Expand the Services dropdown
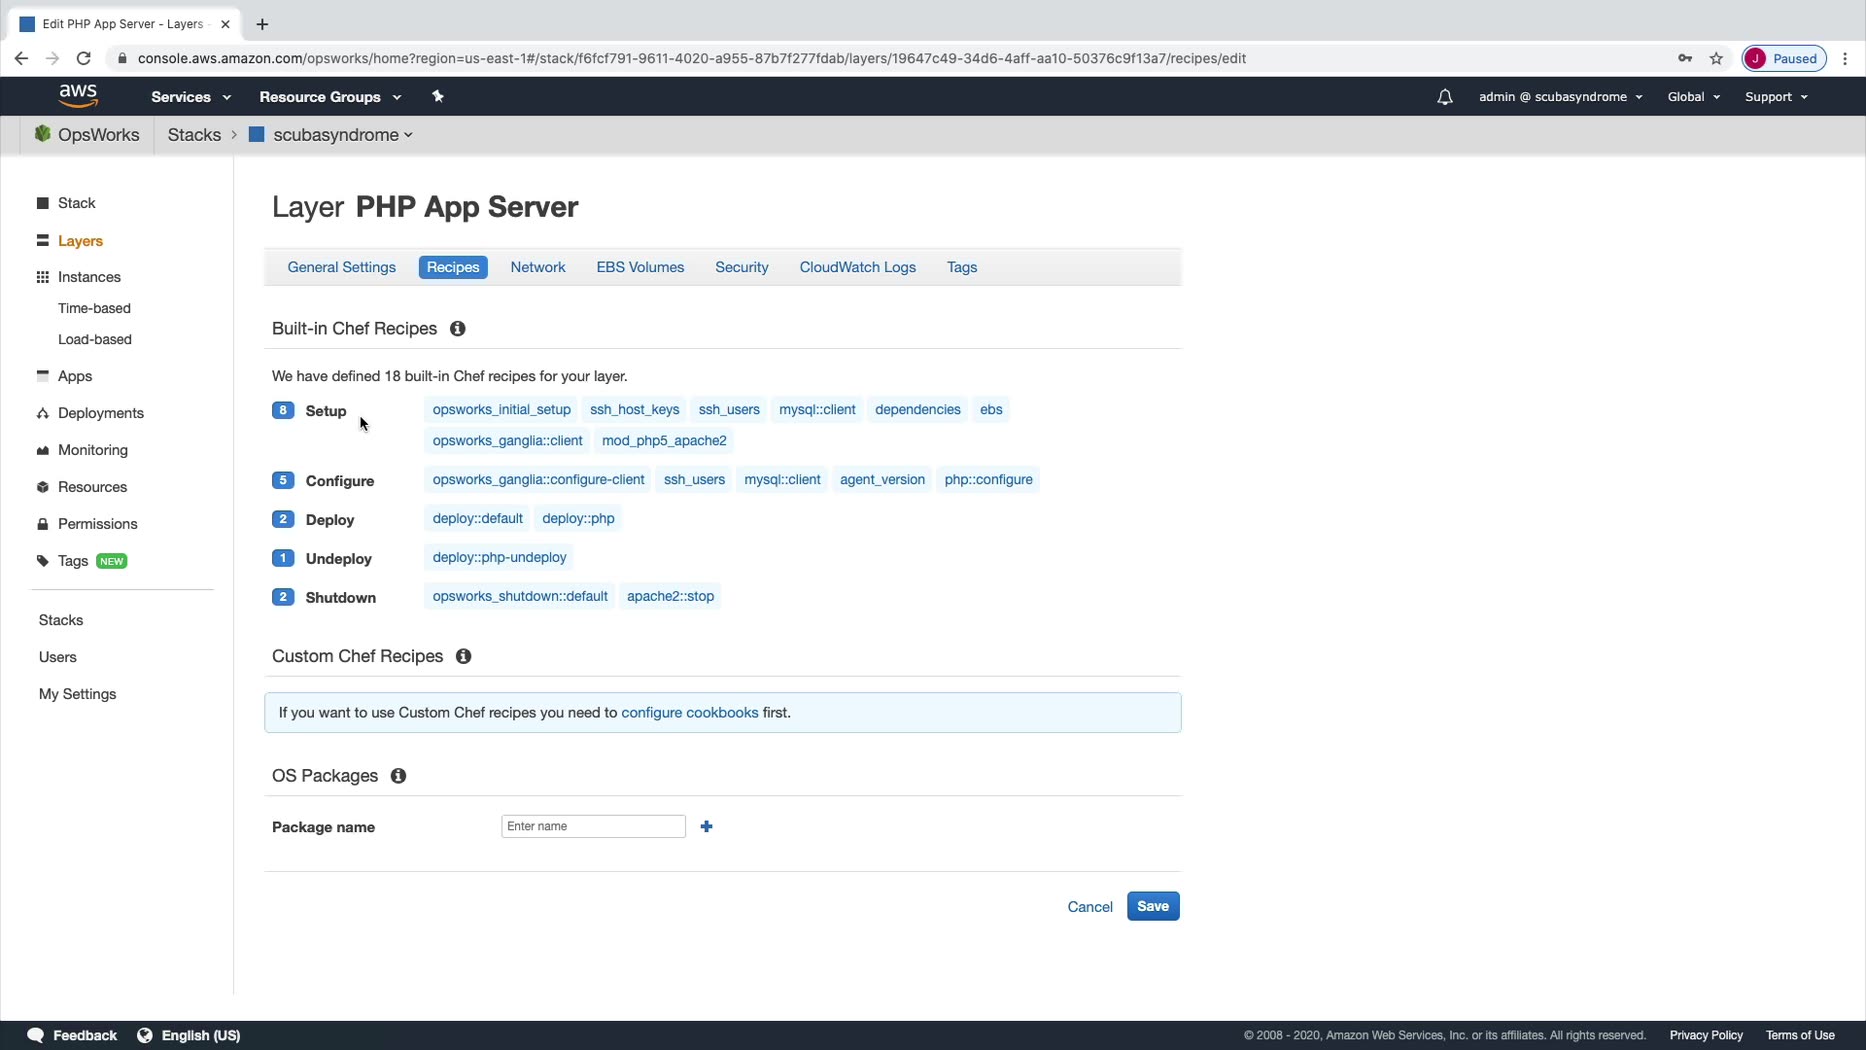 tap(191, 97)
